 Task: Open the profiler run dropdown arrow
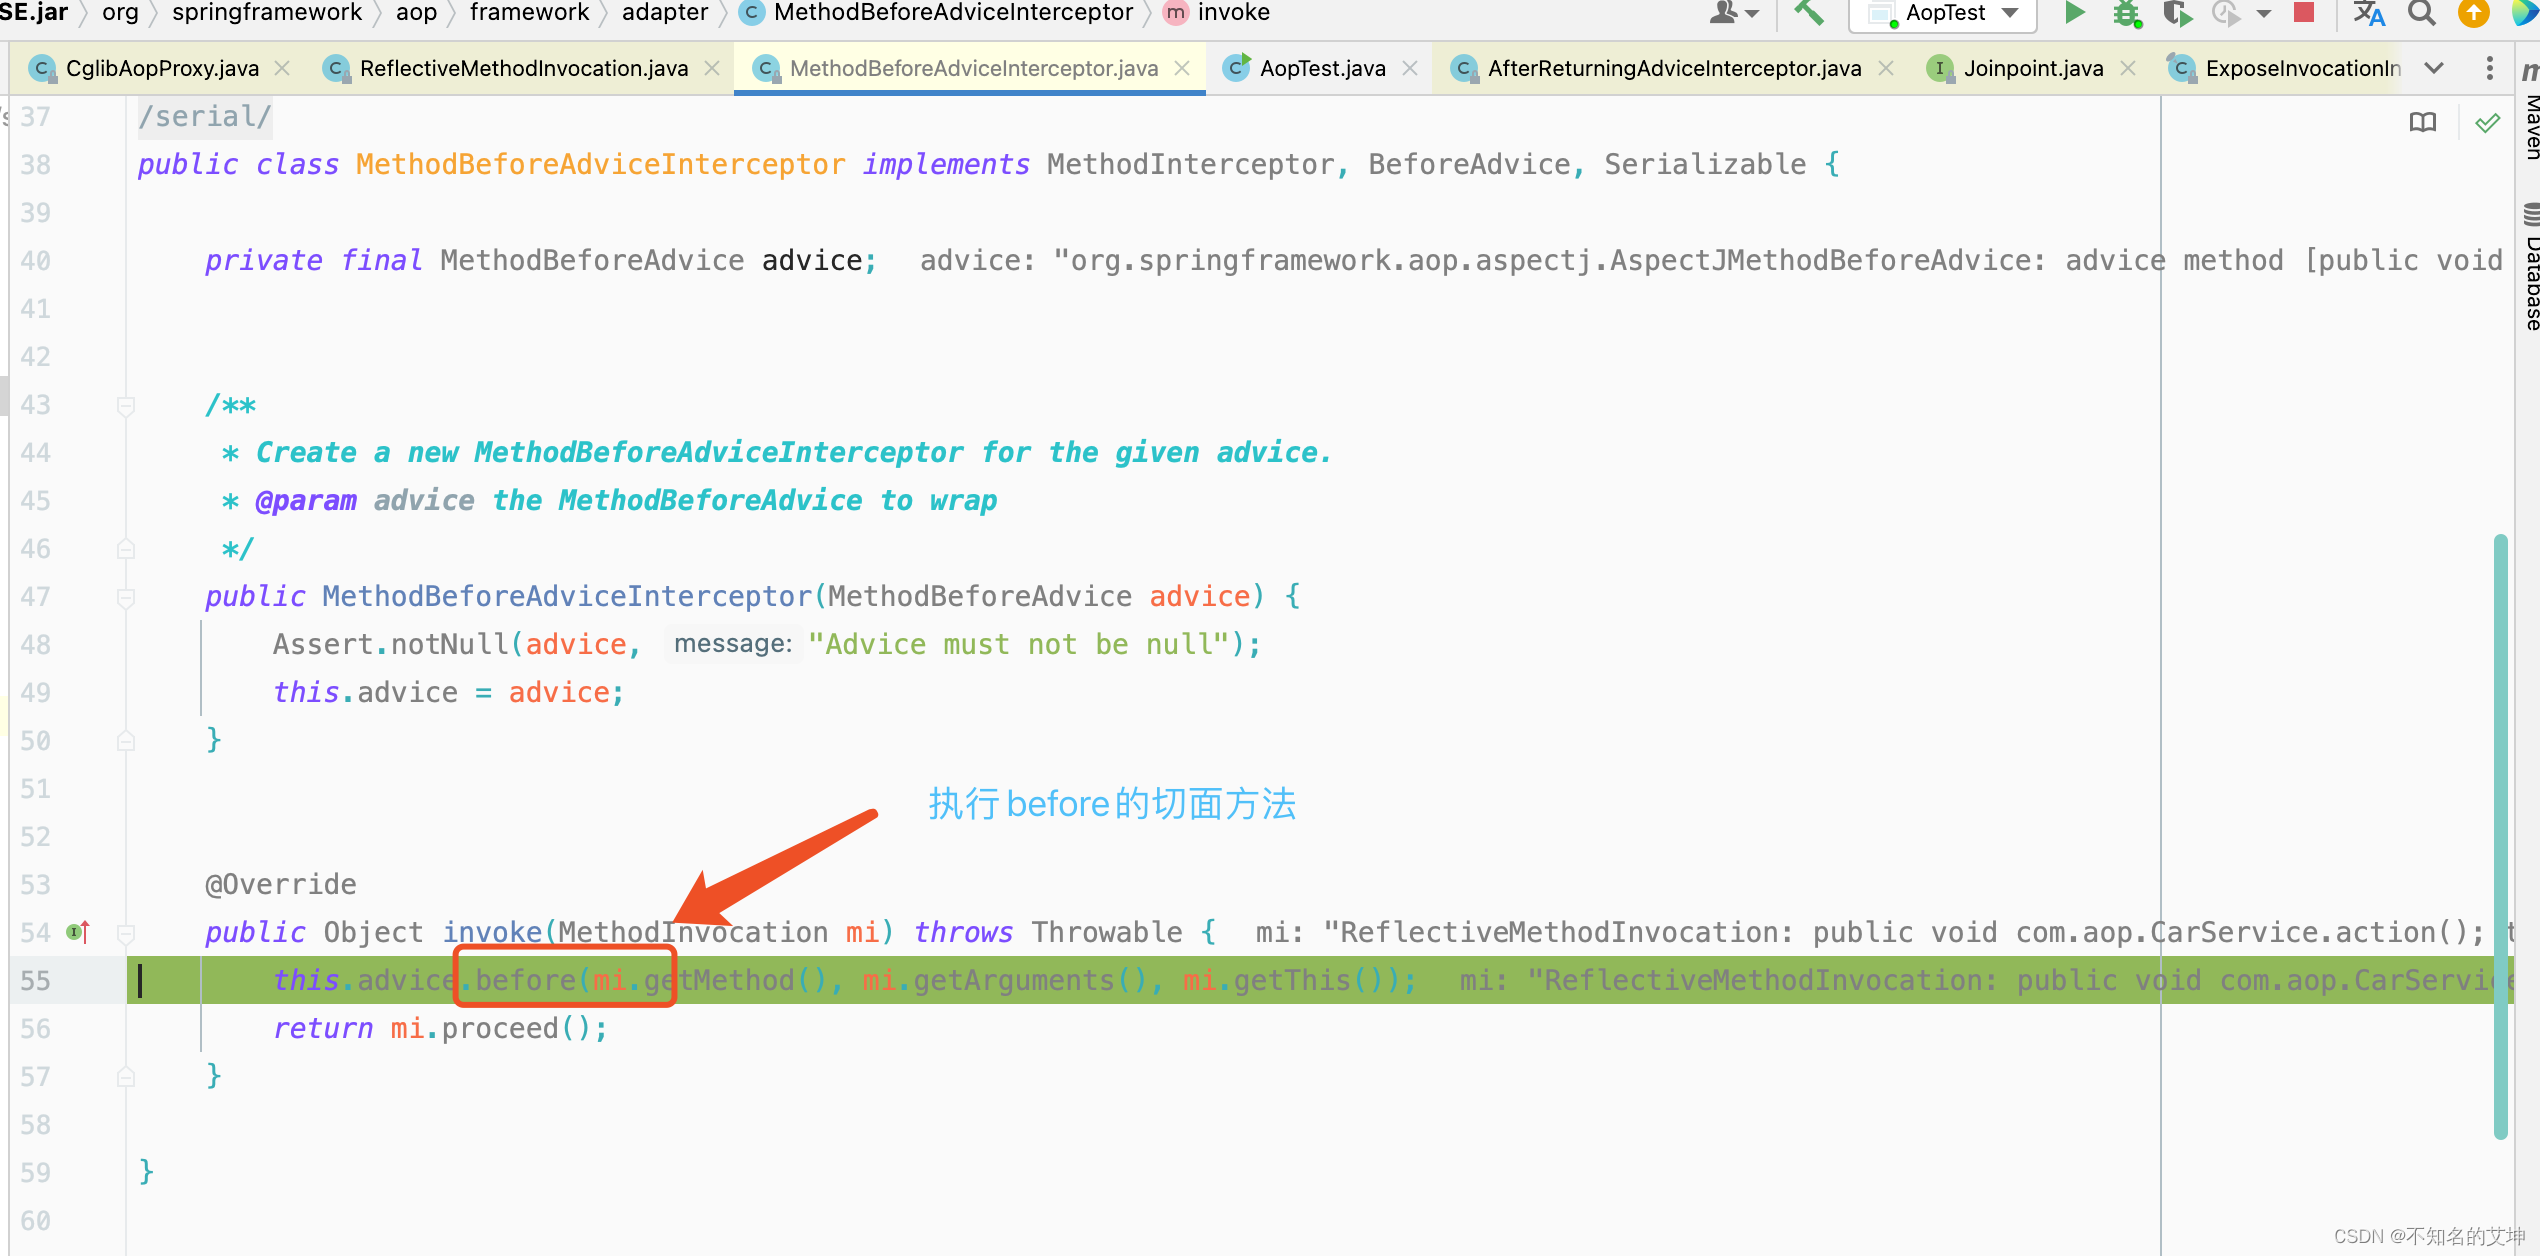[2264, 13]
